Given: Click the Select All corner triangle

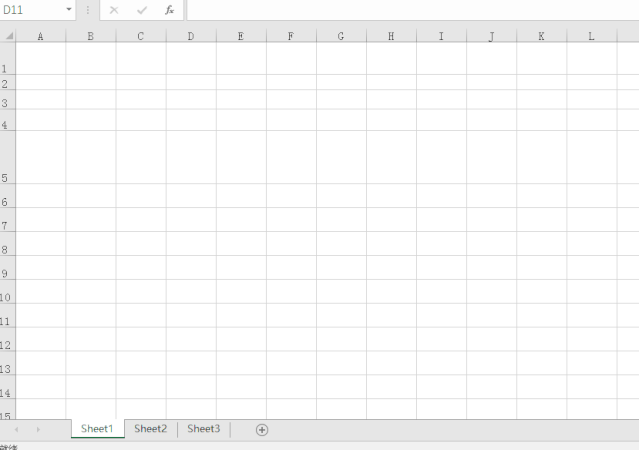Looking at the screenshot, I should coord(8,36).
